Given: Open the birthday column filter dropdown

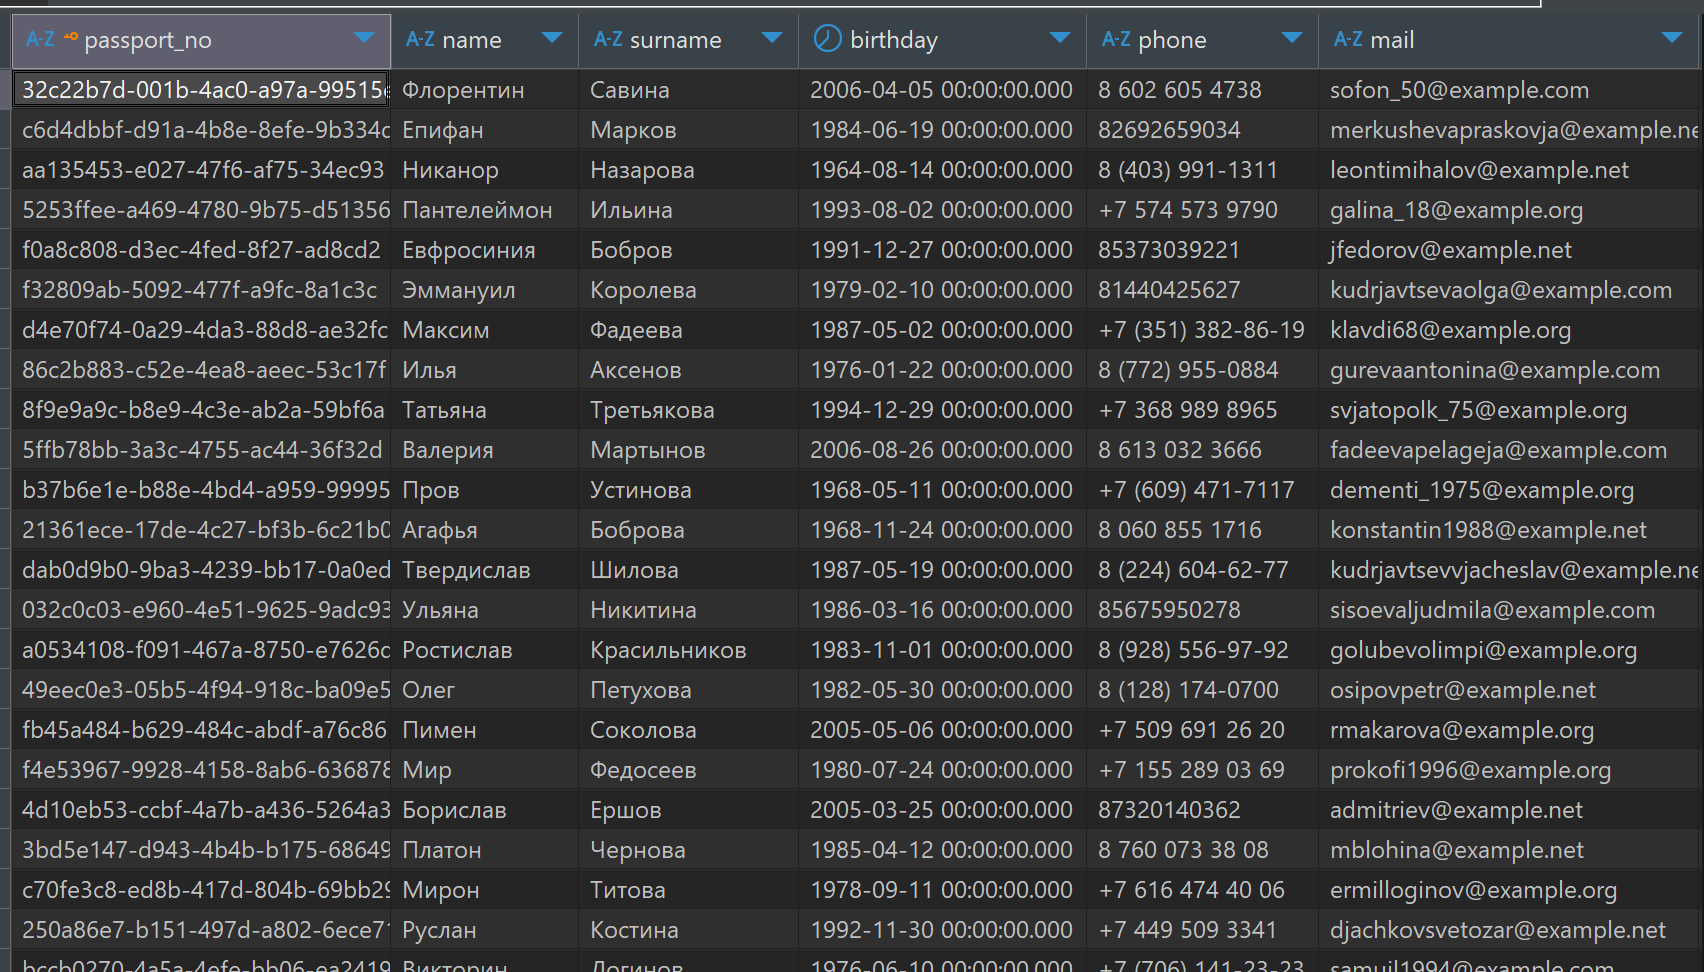Looking at the screenshot, I should [1060, 38].
